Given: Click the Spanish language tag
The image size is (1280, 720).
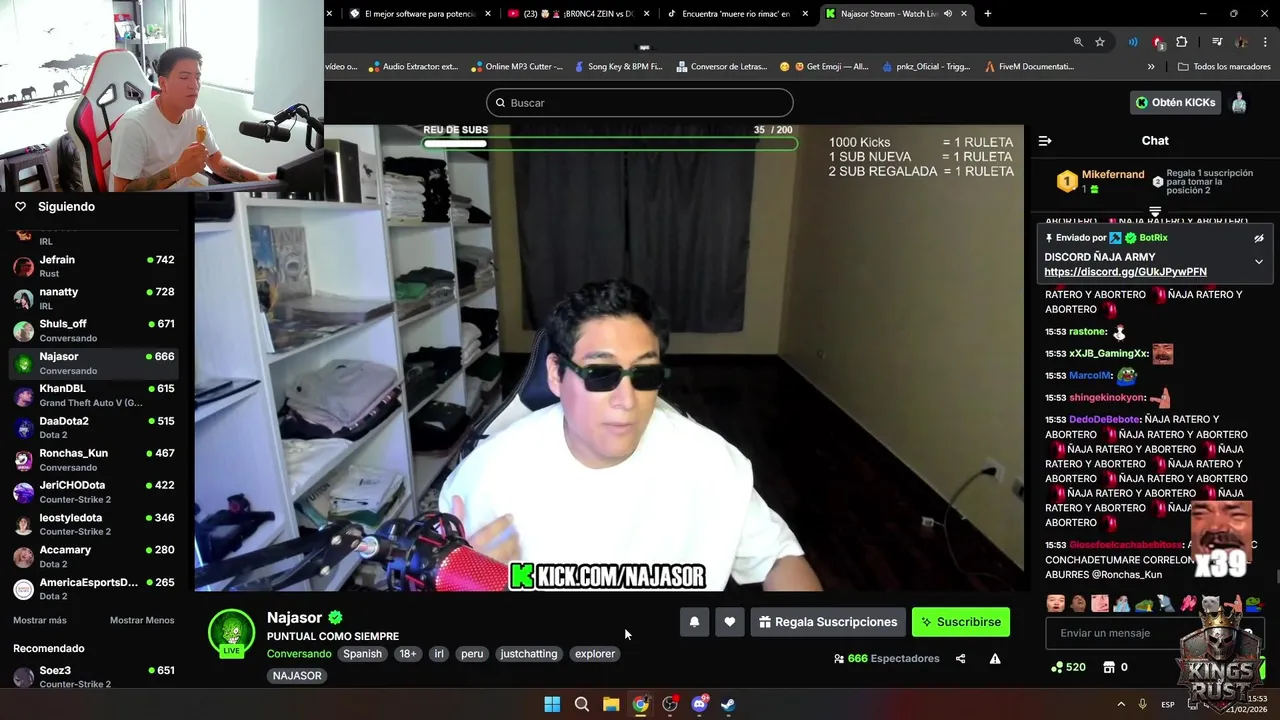Looking at the screenshot, I should tap(363, 654).
